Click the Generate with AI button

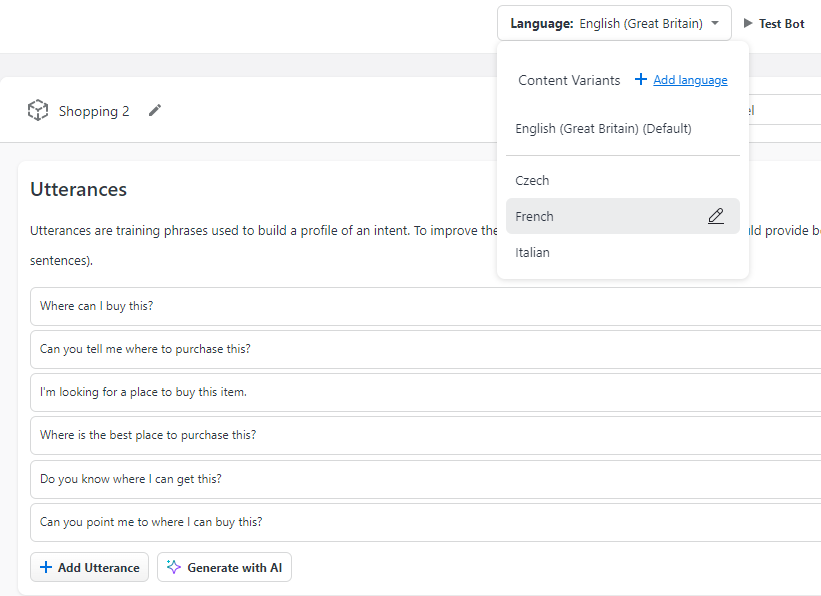click(224, 567)
